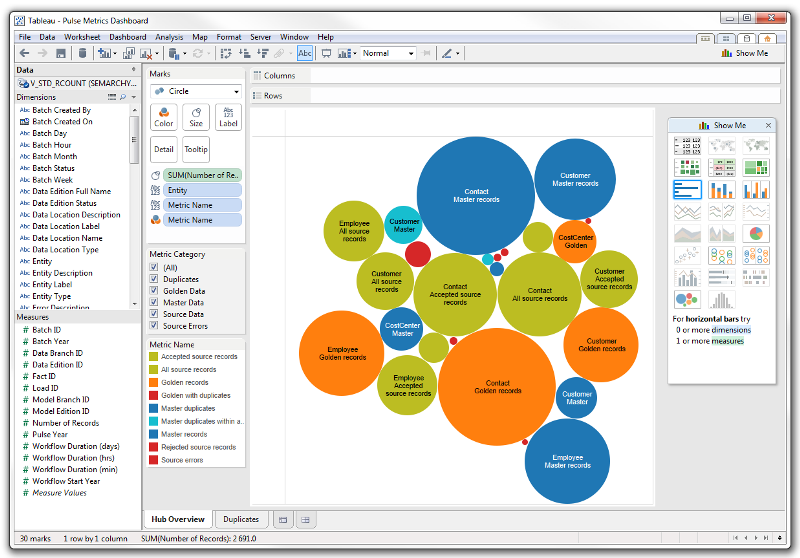Select the Number of Records measure

(65, 423)
